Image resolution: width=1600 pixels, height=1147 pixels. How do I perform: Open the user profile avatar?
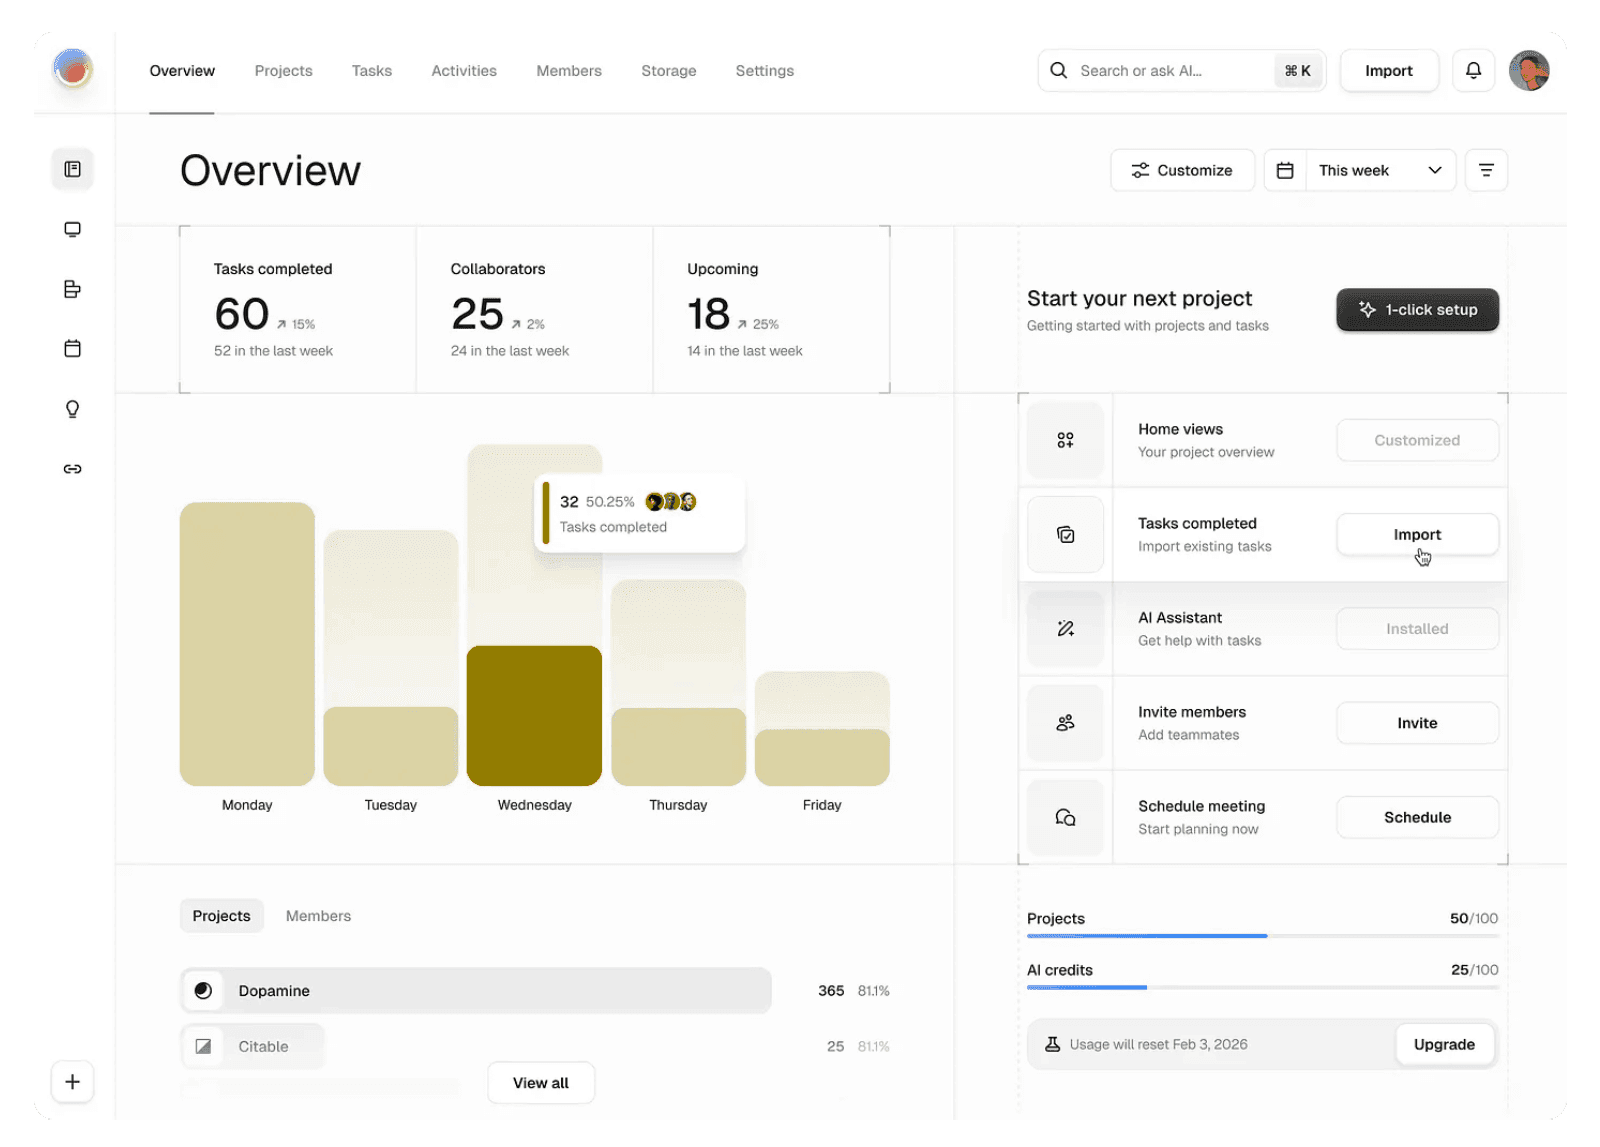1529,71
